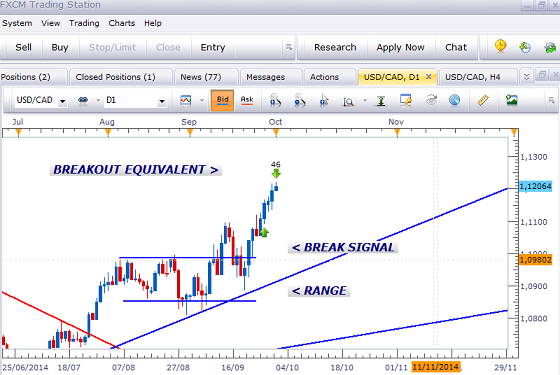Select the ruler measure tool

[483, 101]
